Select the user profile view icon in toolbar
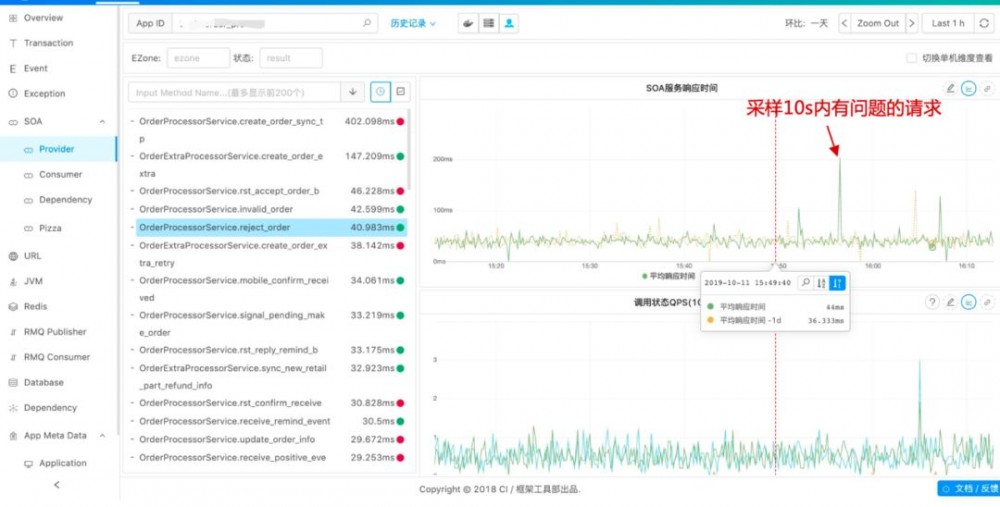 click(509, 23)
